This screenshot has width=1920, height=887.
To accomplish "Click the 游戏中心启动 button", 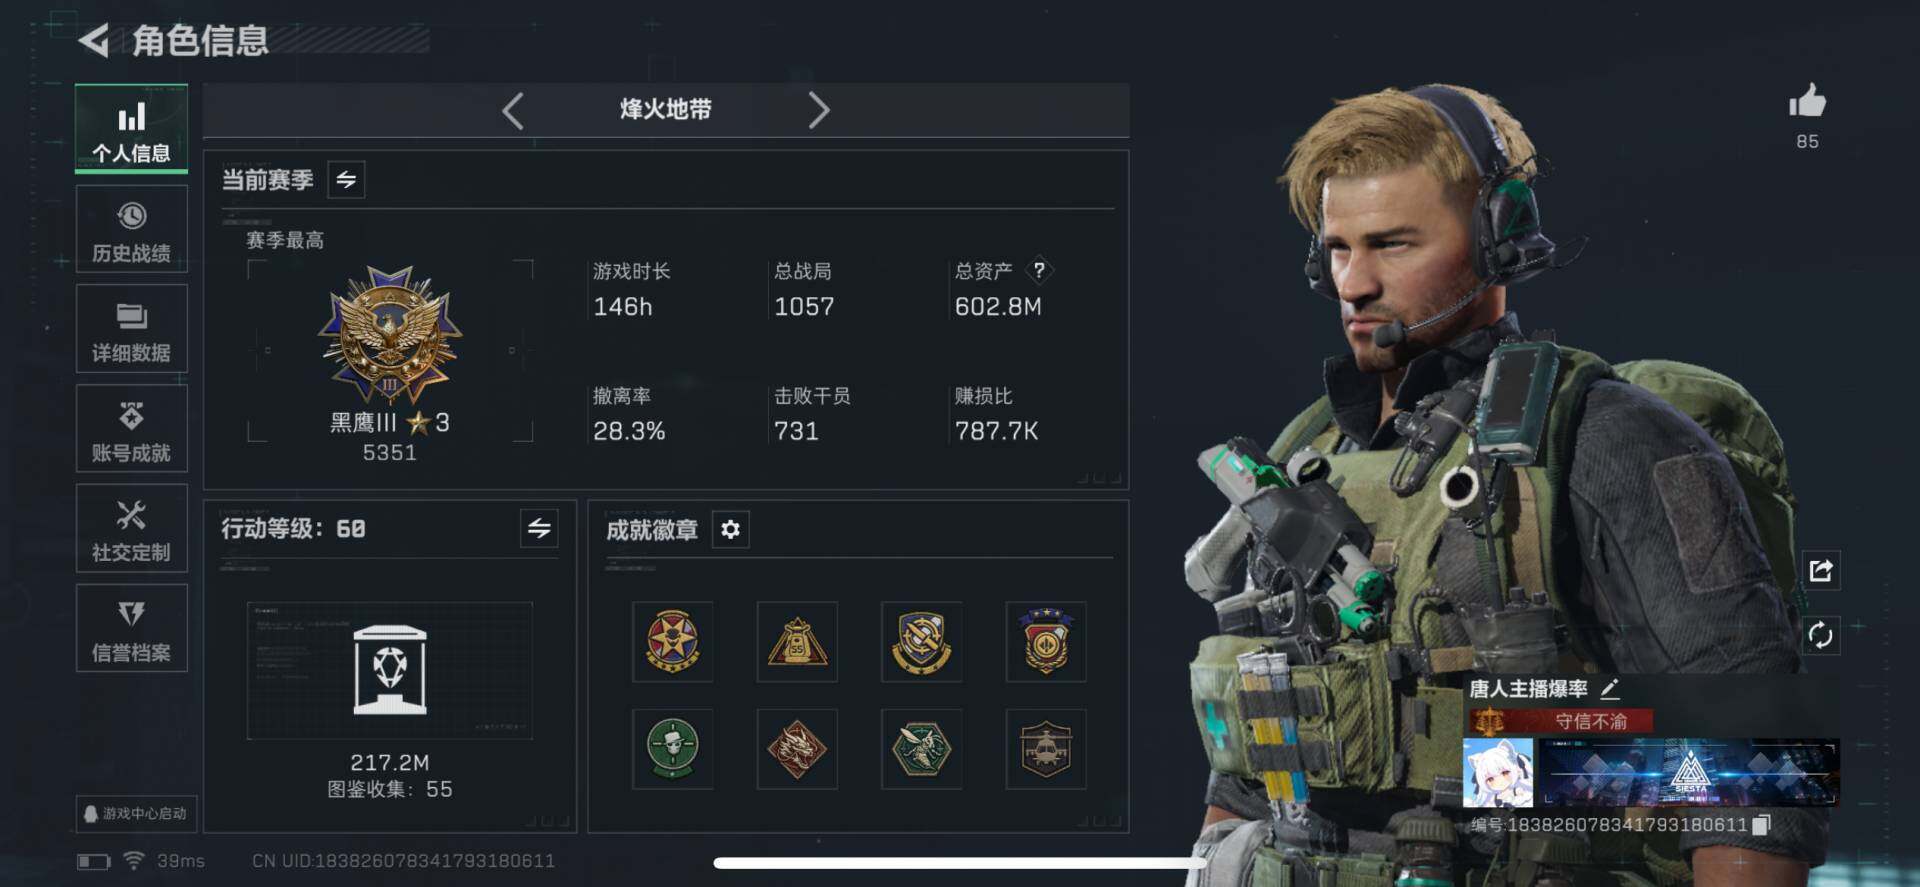I will (136, 813).
